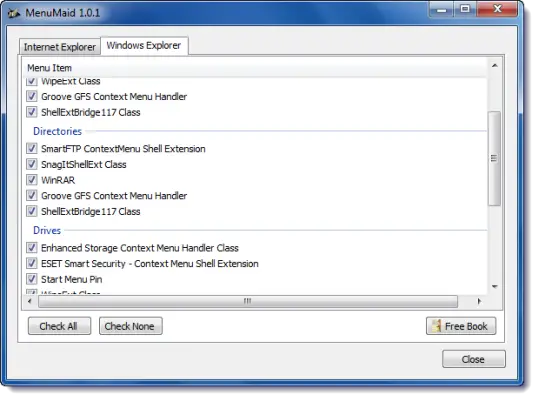Maximize the MenuMaid window

465,9
